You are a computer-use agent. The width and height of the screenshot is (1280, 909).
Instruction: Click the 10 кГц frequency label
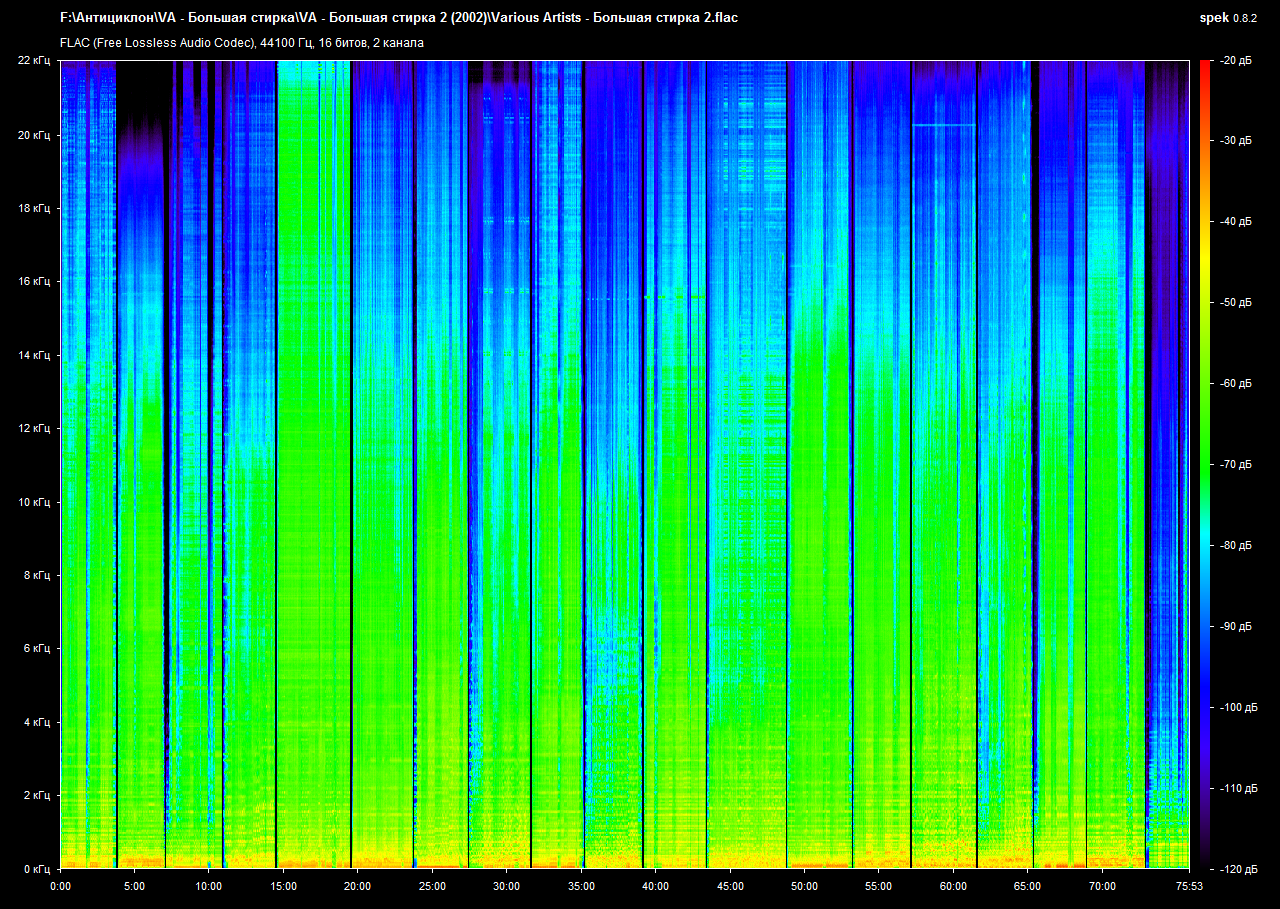click(36, 502)
